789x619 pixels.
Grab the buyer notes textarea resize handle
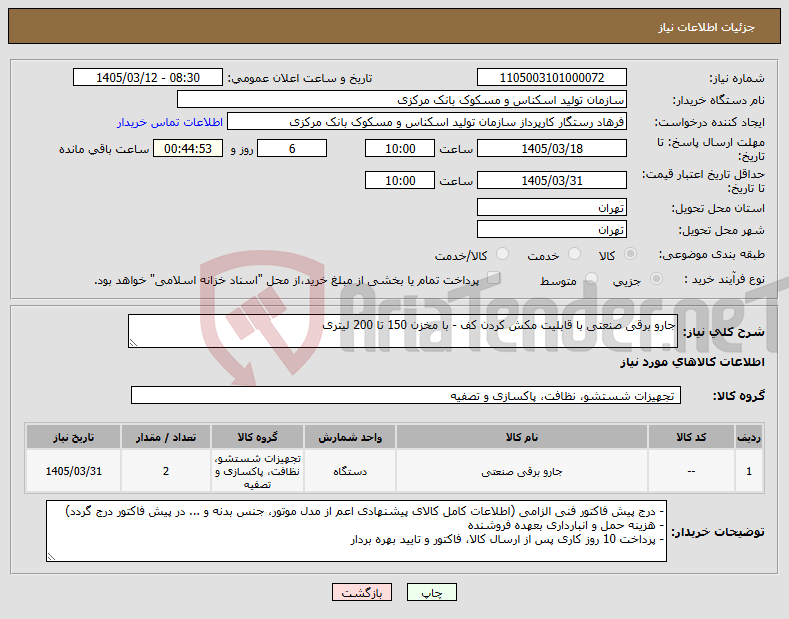[x=51, y=557]
